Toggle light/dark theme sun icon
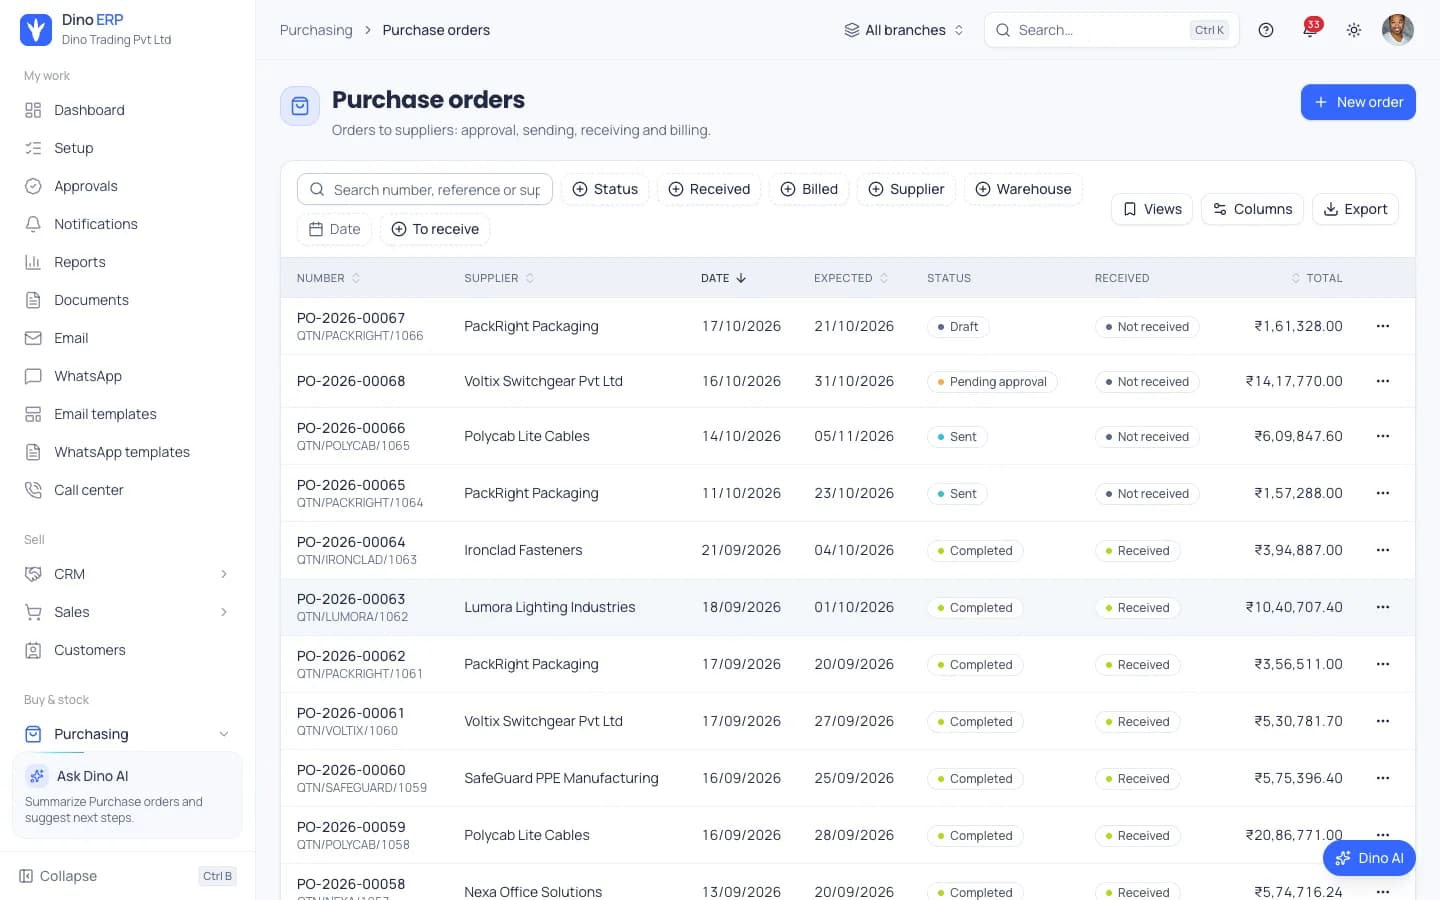 pyautogui.click(x=1354, y=30)
